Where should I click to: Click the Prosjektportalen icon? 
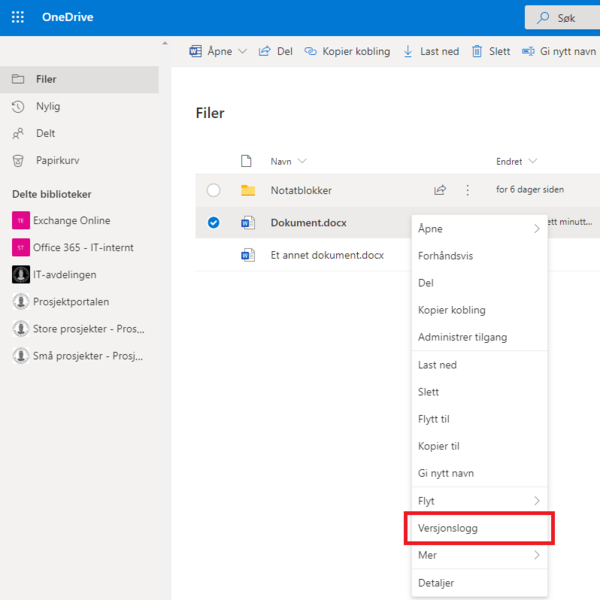click(21, 302)
